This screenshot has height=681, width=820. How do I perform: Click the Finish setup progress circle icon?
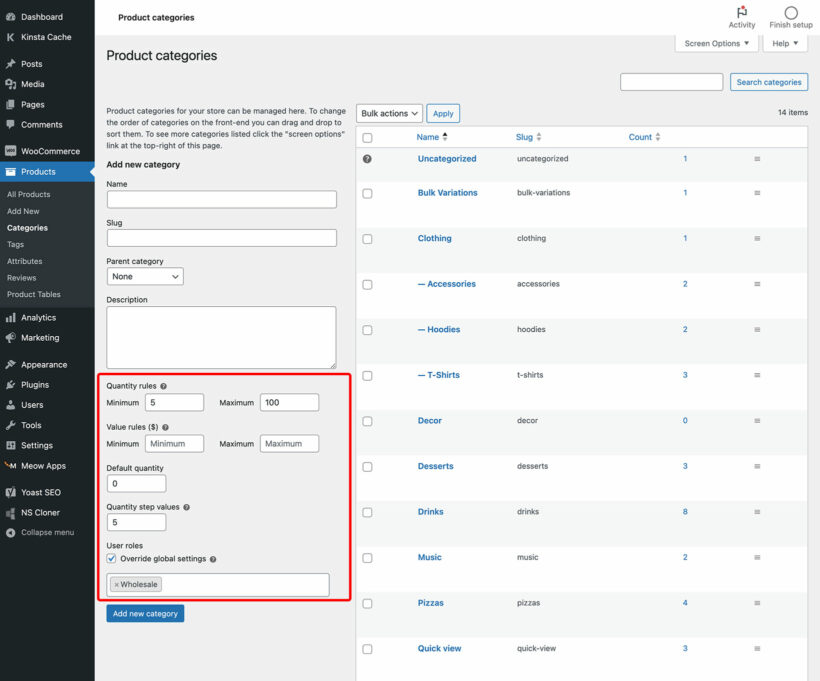[790, 12]
